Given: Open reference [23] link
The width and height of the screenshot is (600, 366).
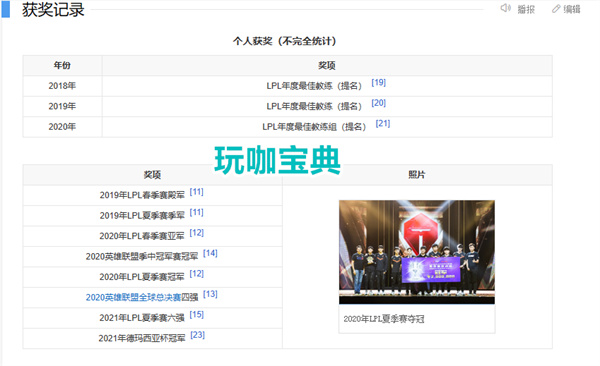Looking at the screenshot, I should [197, 335].
